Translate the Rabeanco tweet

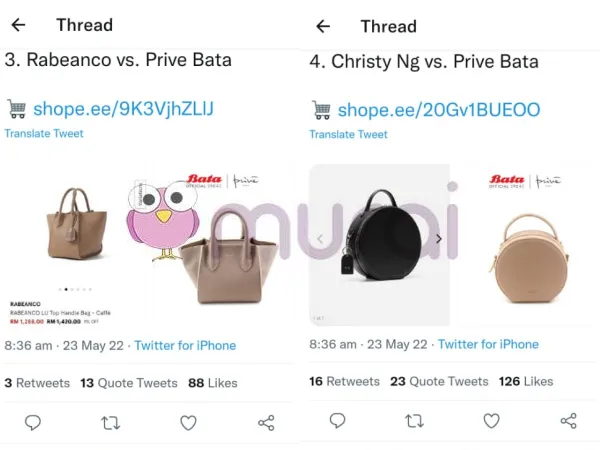coord(44,134)
